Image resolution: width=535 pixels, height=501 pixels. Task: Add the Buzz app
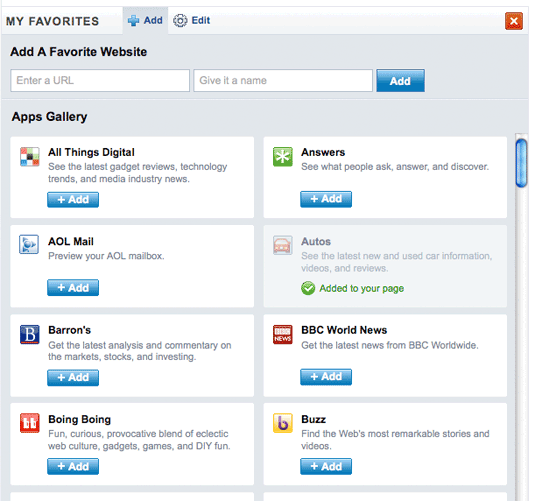click(x=326, y=466)
